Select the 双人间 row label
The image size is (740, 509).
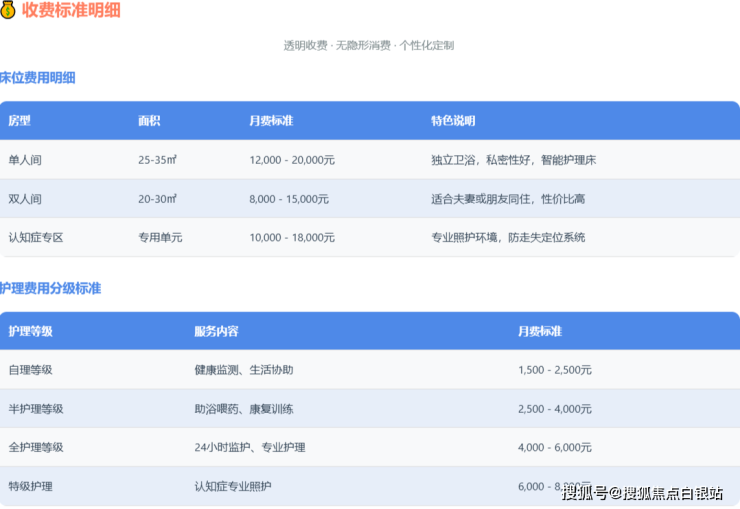tap(25, 199)
